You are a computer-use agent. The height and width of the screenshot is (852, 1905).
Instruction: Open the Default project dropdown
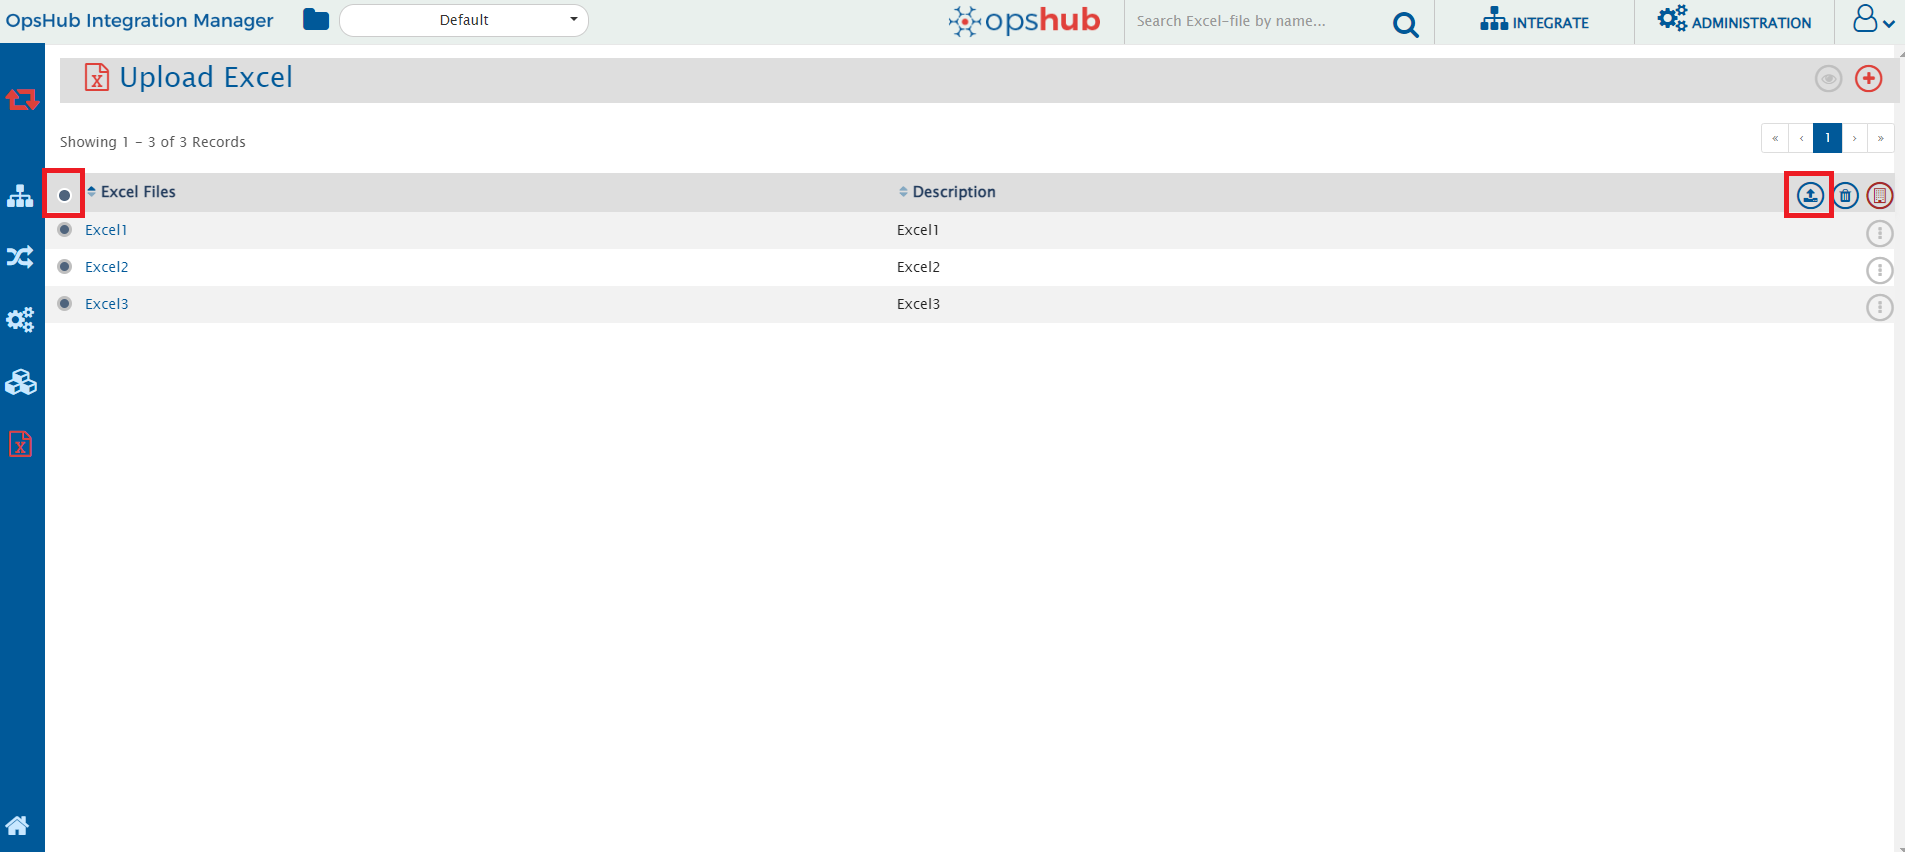click(464, 20)
